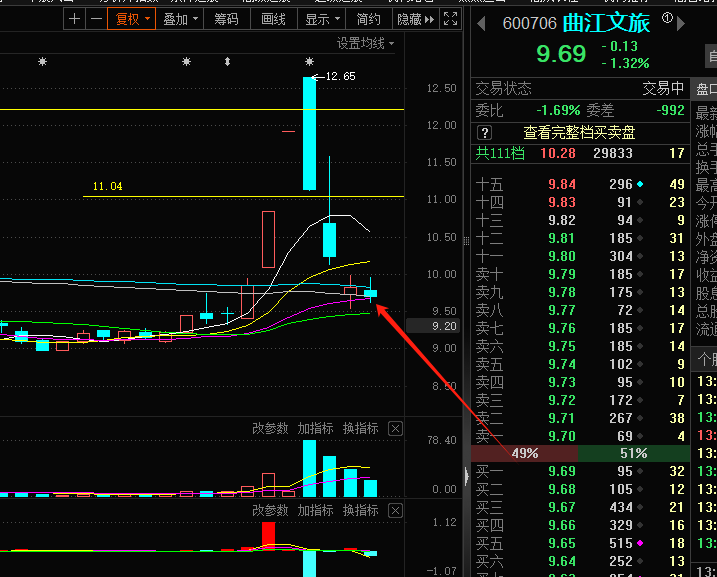Click 共111档 label
717x577 pixels.
tap(500, 153)
